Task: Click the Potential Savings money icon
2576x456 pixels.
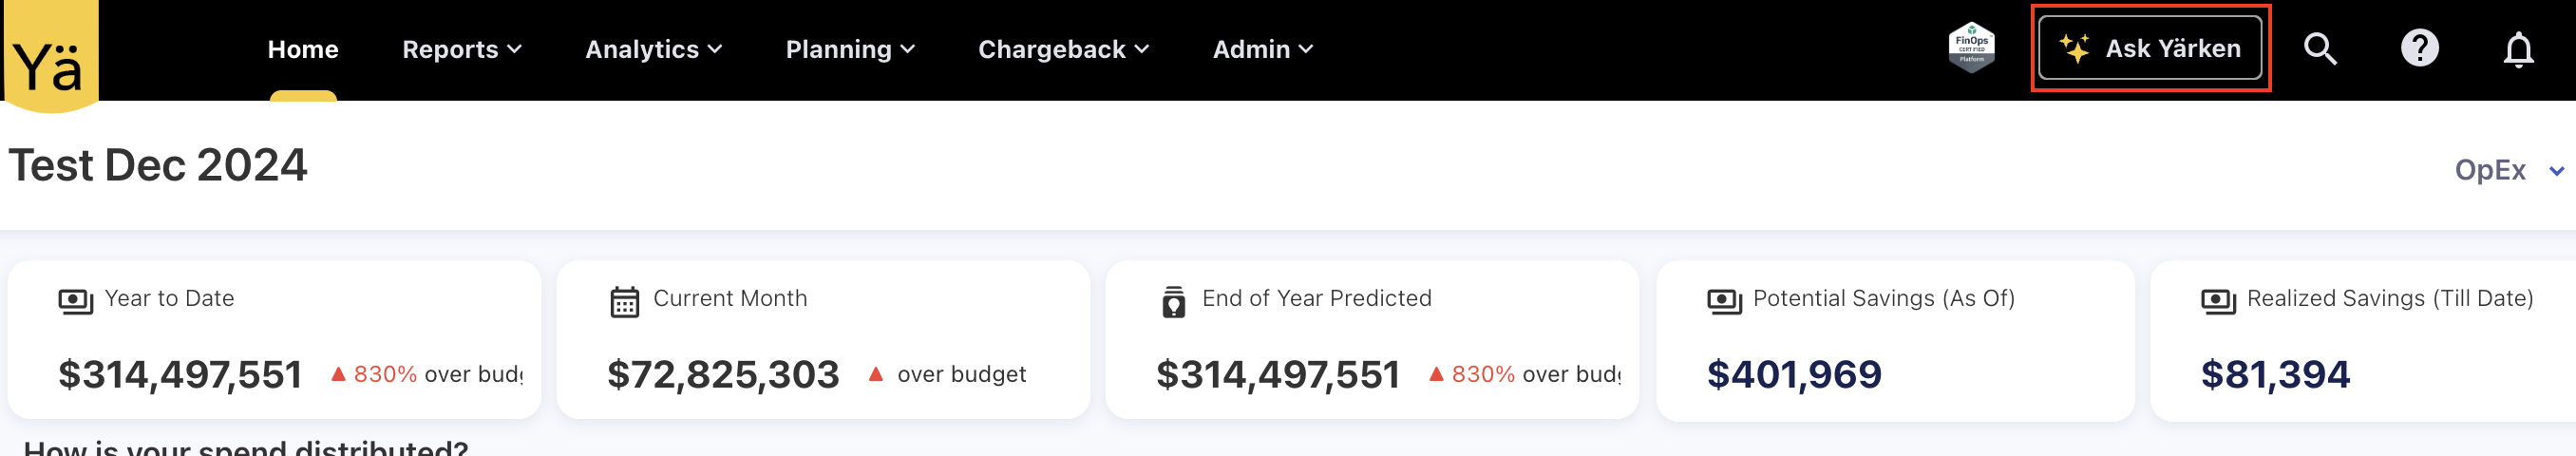Action: (x=1724, y=301)
